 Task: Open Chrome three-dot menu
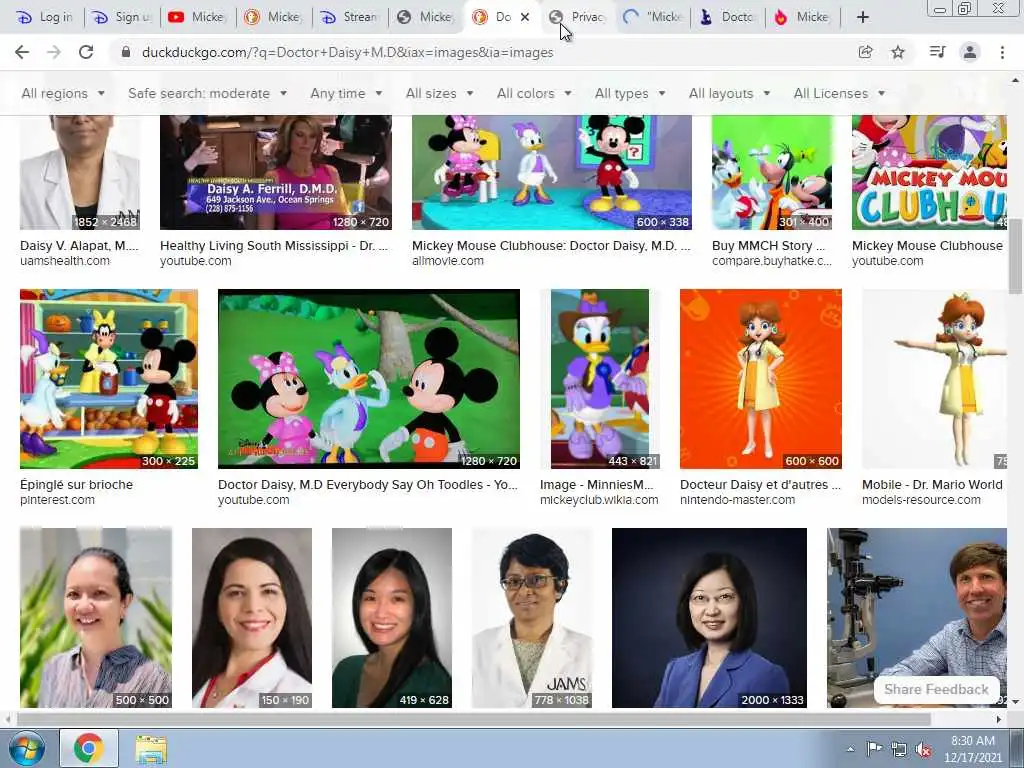tap(1002, 52)
